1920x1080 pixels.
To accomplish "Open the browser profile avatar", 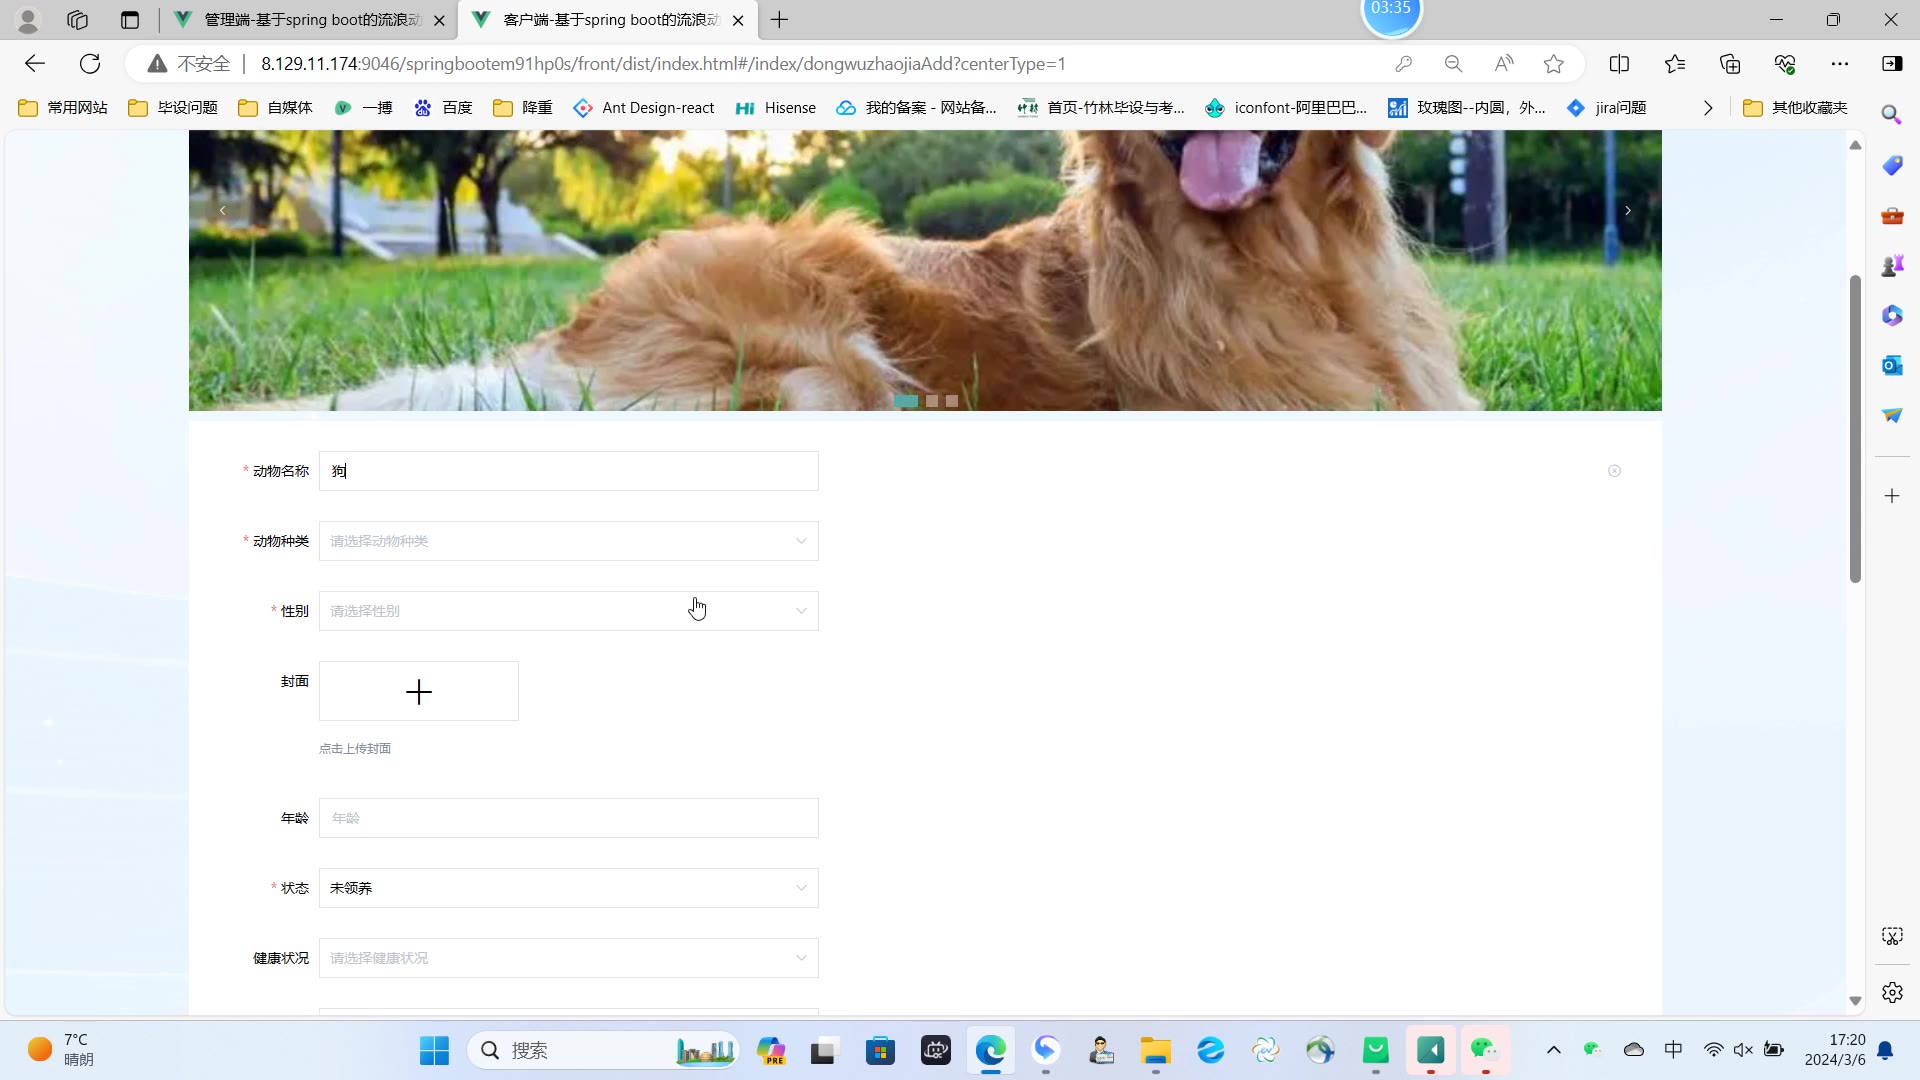I will 28,20.
